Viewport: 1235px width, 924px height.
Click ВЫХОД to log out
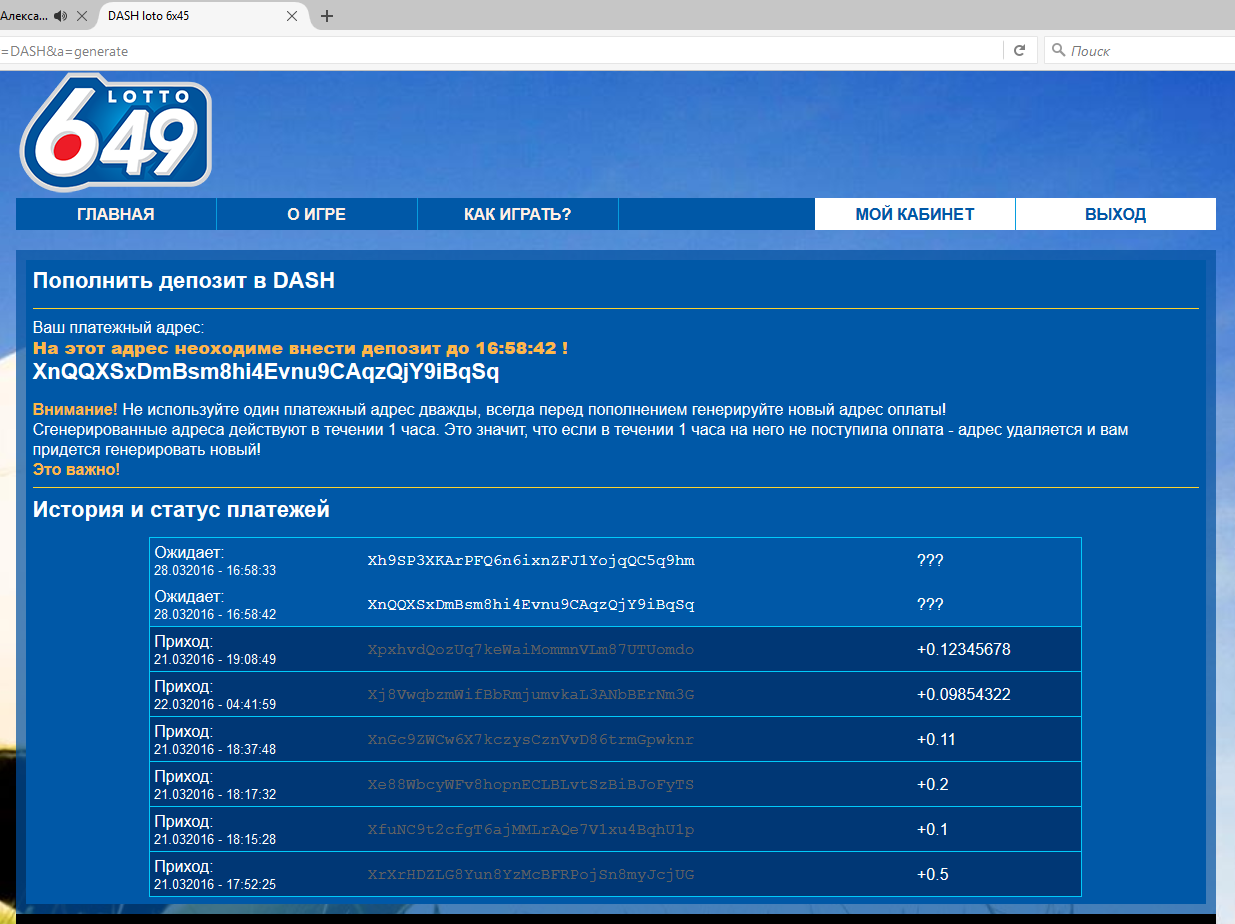tap(1115, 214)
